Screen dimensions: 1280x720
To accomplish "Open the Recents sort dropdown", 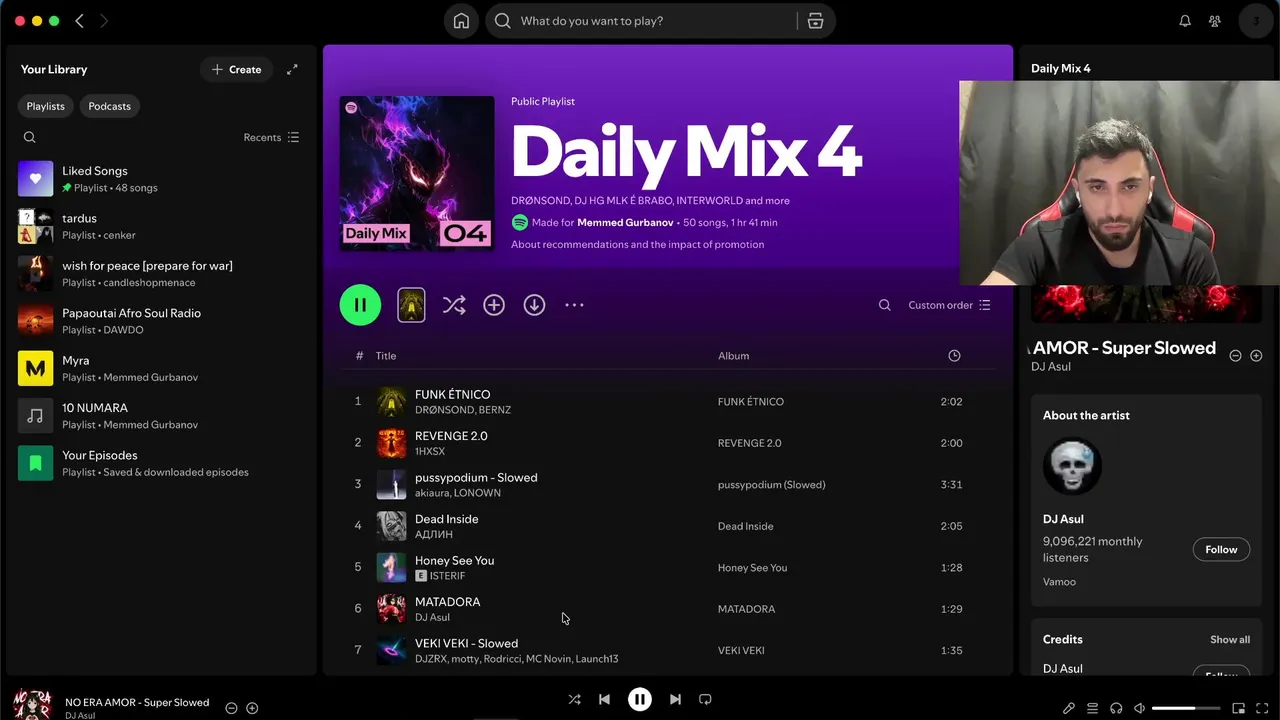I will tap(271, 137).
